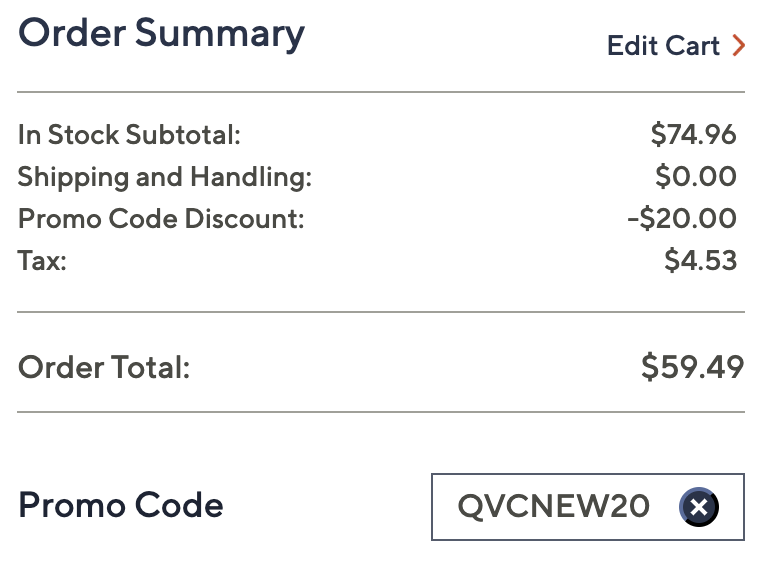Viewport: 766px width, 562px height.
Task: Click the Edit Cart link
Action: coord(663,46)
